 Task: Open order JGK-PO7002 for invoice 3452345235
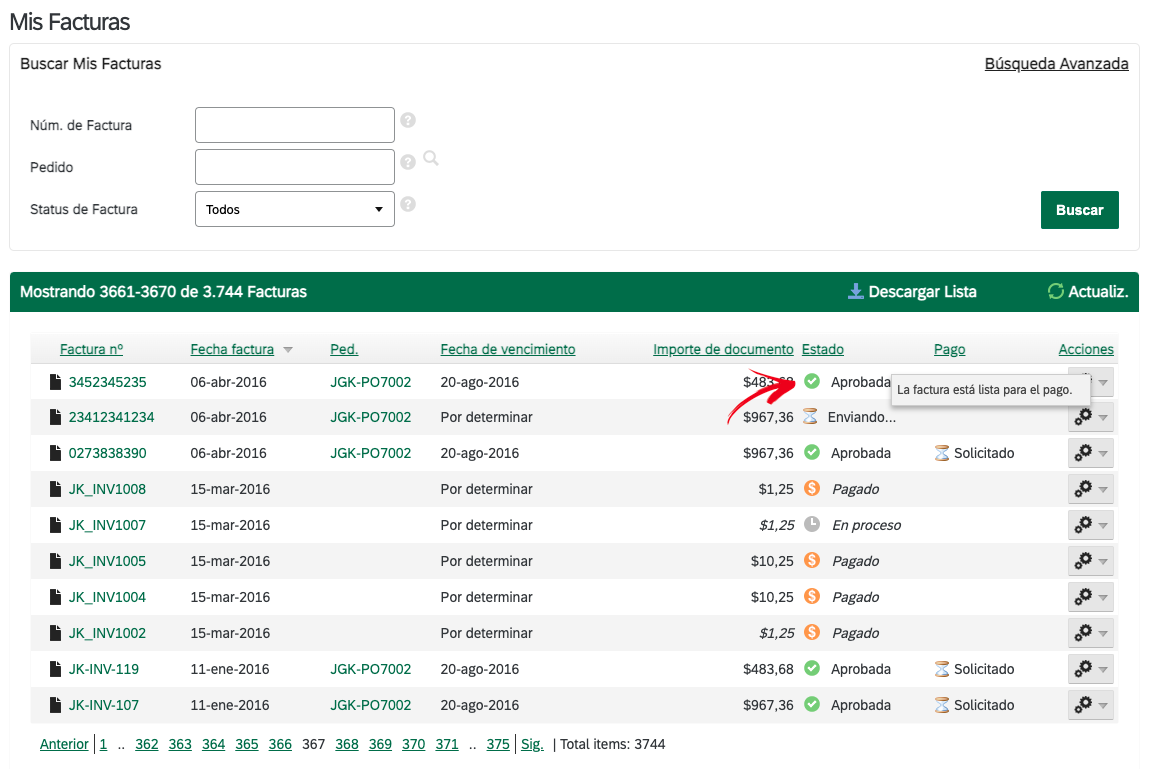pyautogui.click(x=371, y=382)
